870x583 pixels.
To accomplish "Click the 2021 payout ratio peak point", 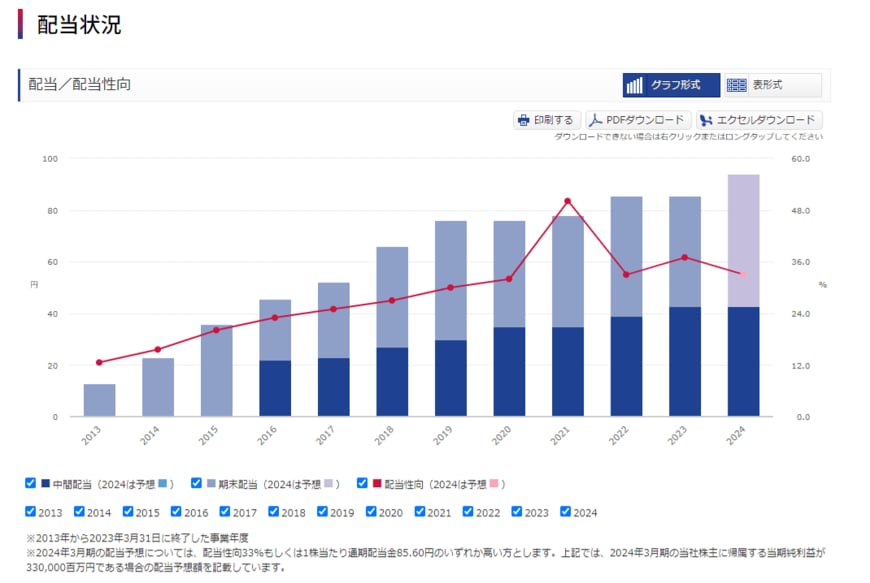I will pos(568,201).
